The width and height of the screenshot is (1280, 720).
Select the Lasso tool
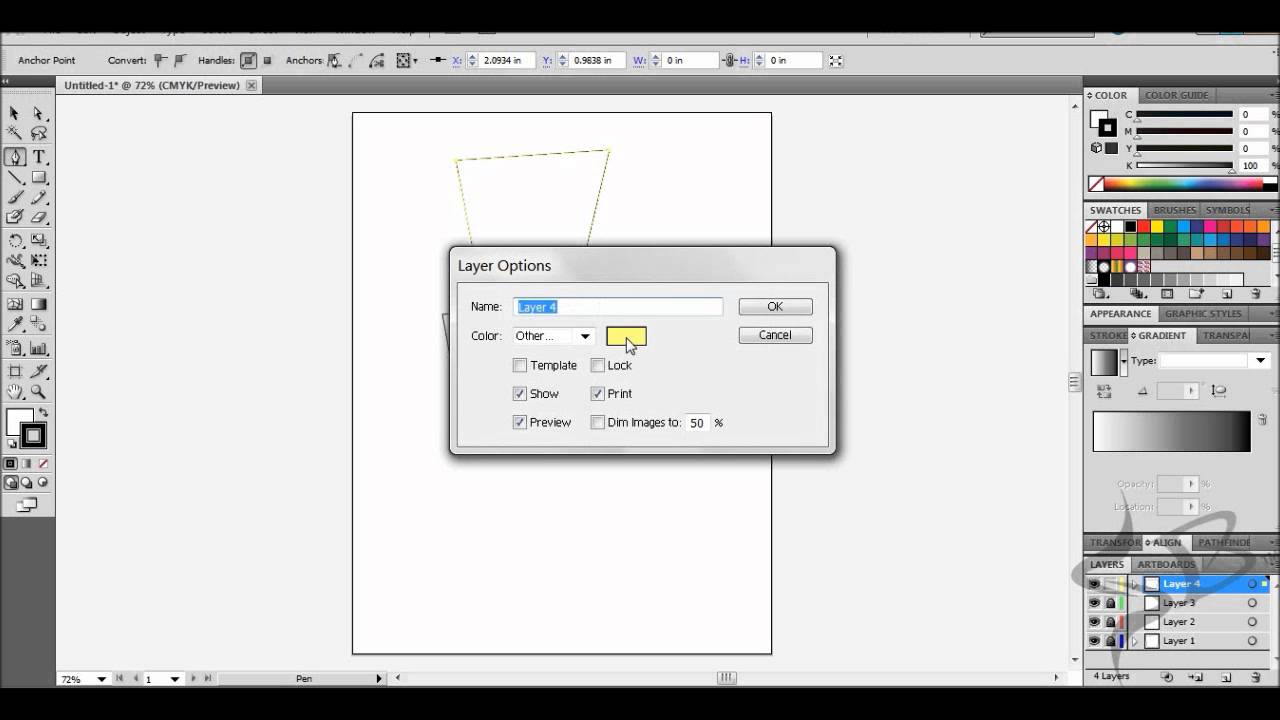(x=39, y=133)
